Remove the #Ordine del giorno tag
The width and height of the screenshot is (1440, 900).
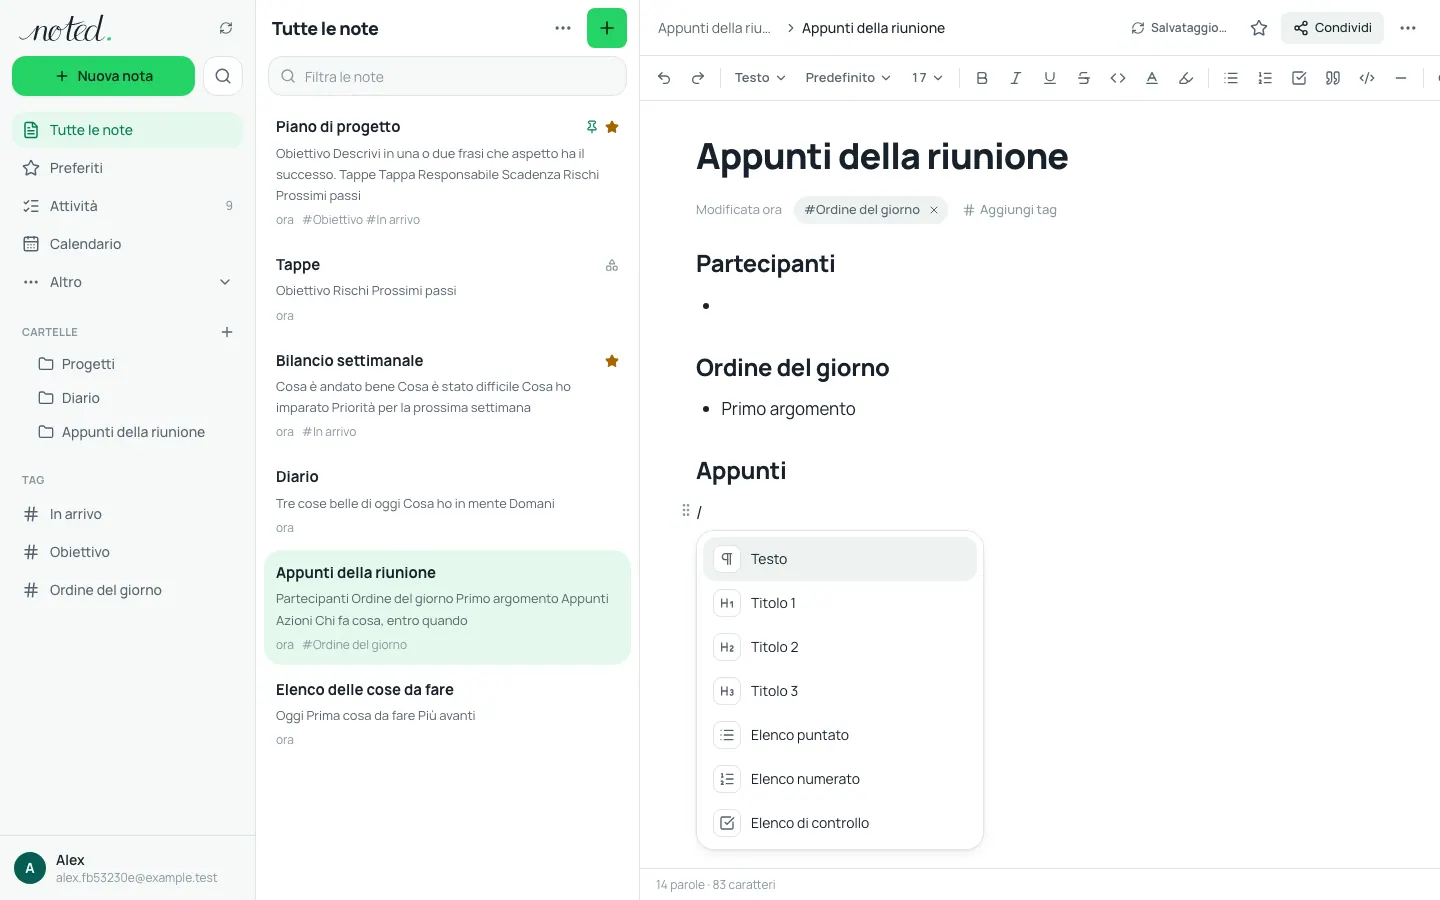934,210
